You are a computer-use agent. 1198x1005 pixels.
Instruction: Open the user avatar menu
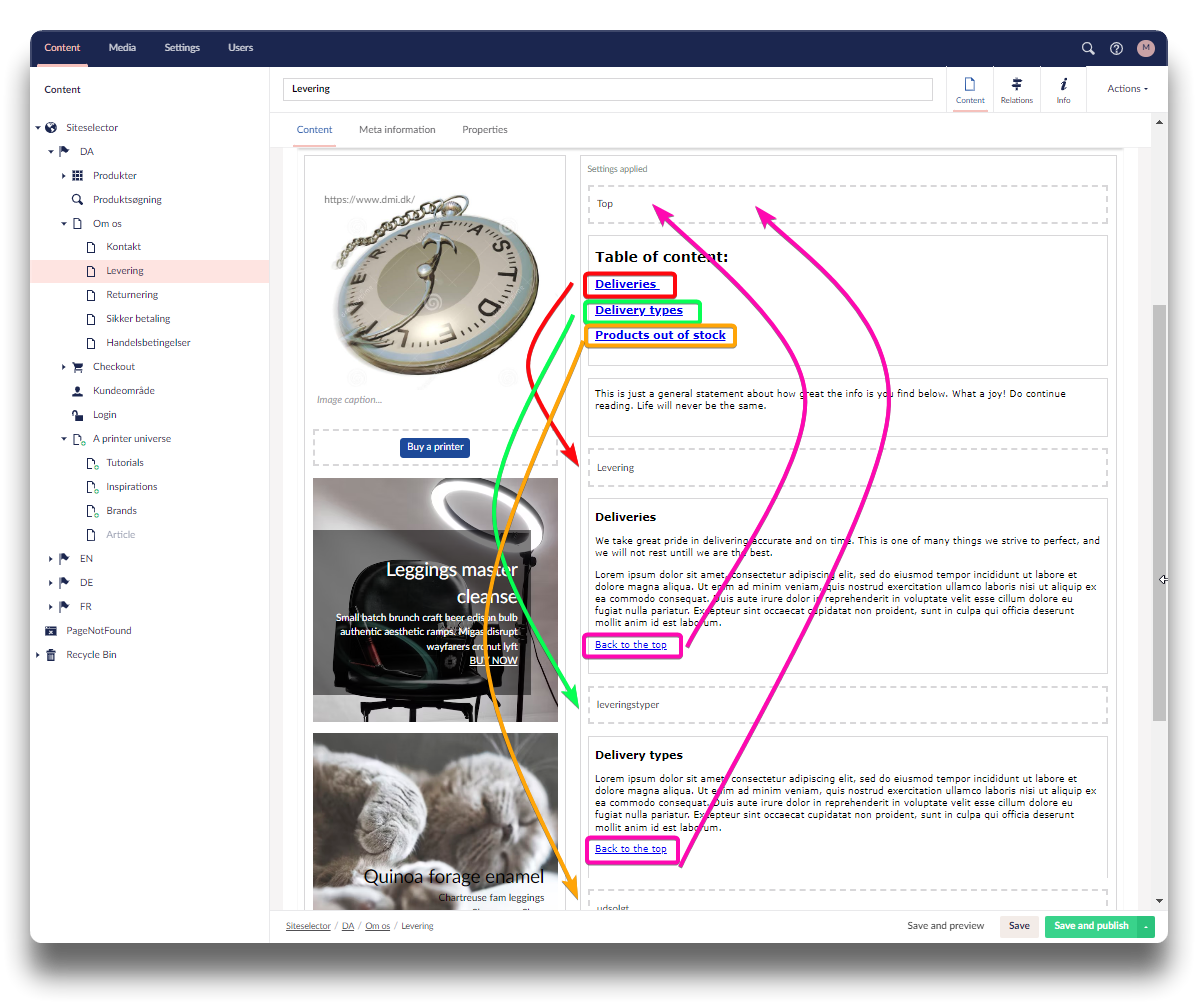pyautogui.click(x=1146, y=48)
